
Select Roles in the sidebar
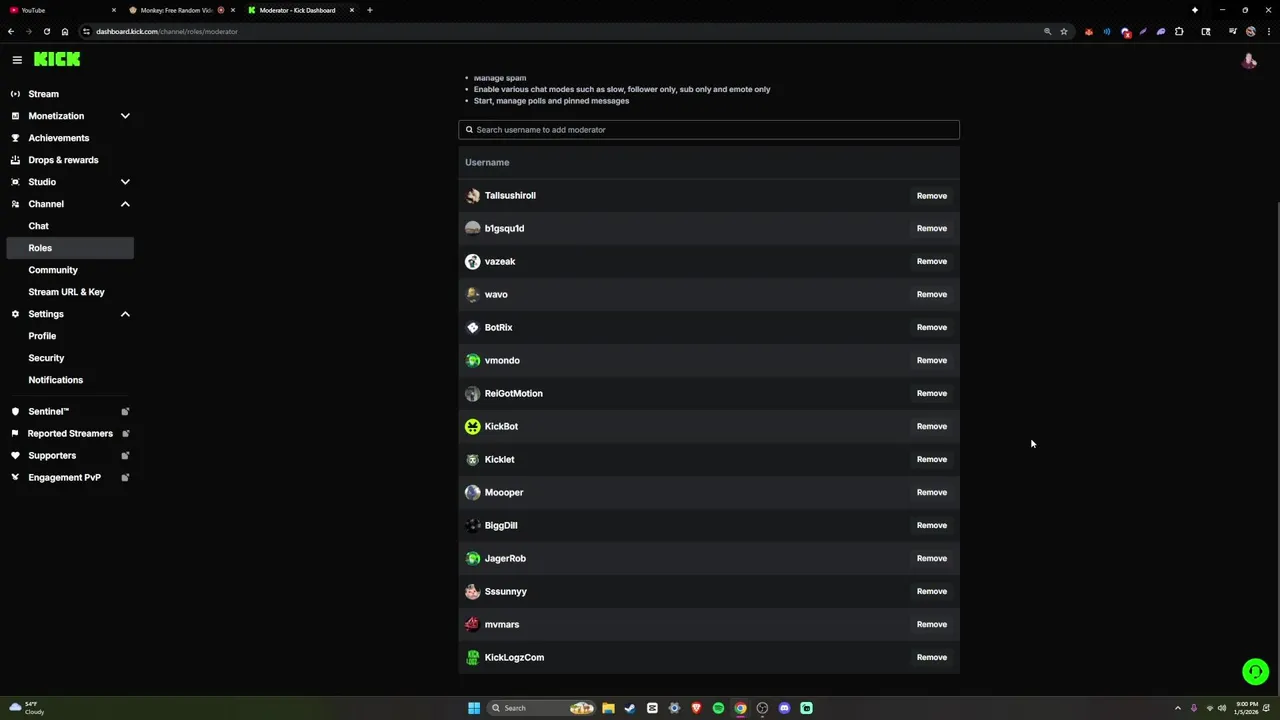pyautogui.click(x=70, y=248)
